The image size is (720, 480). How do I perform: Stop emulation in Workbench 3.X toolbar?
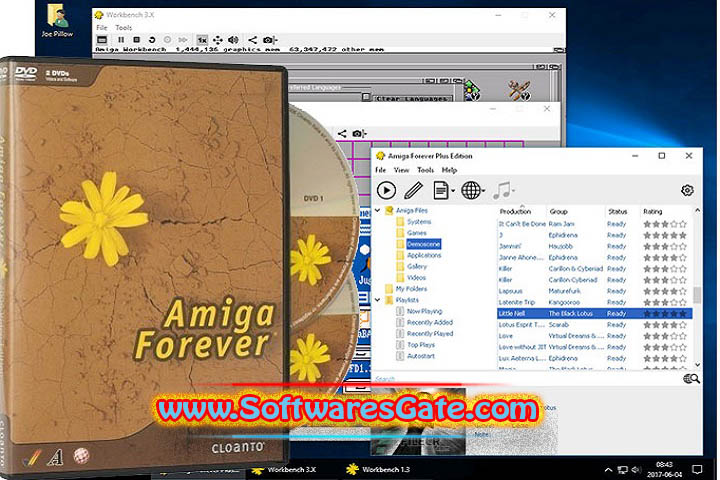(x=136, y=40)
